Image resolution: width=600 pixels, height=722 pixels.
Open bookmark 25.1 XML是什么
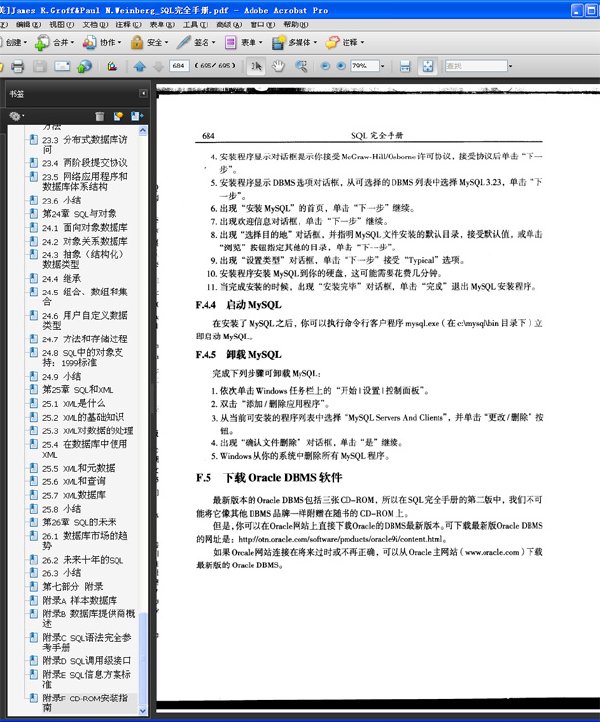pos(74,403)
